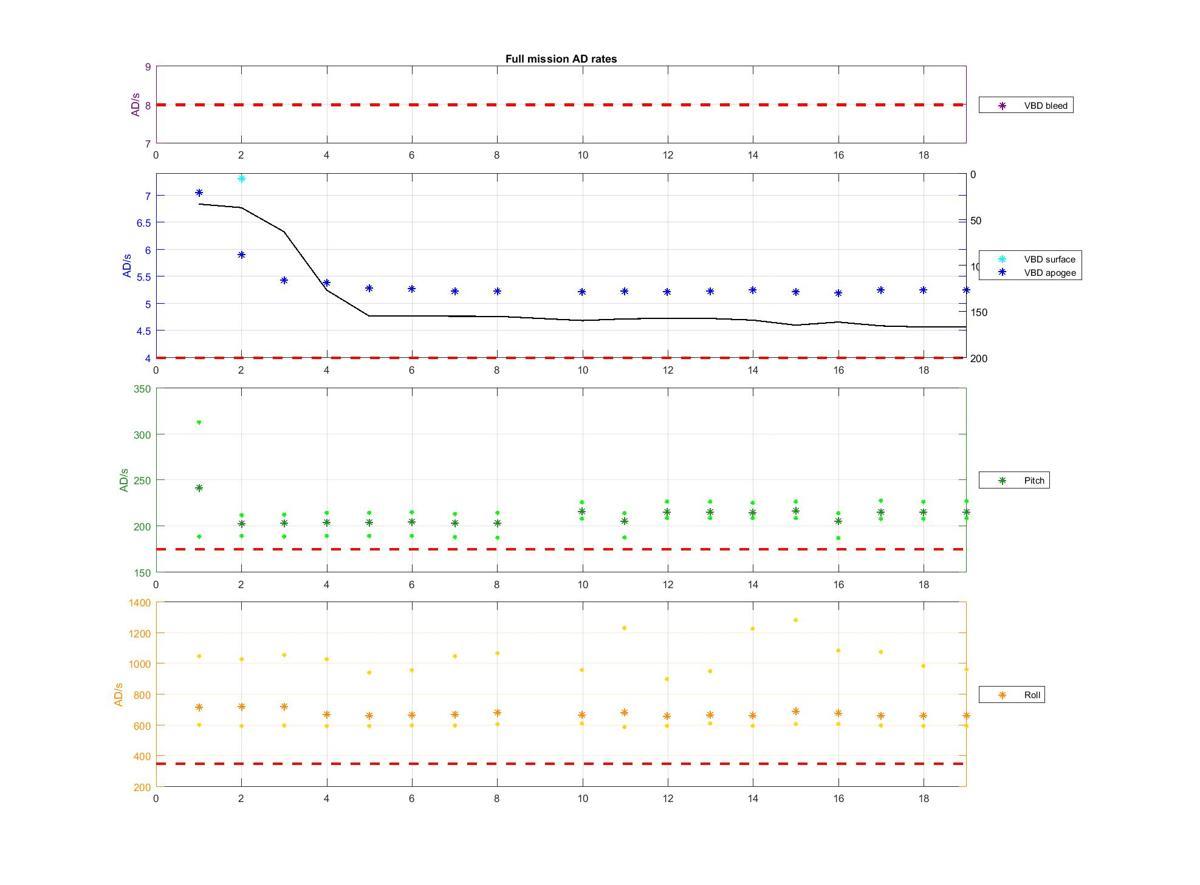Click the blue star icon beside VBD apogee
The image size is (1200, 885).
(x=1002, y=272)
